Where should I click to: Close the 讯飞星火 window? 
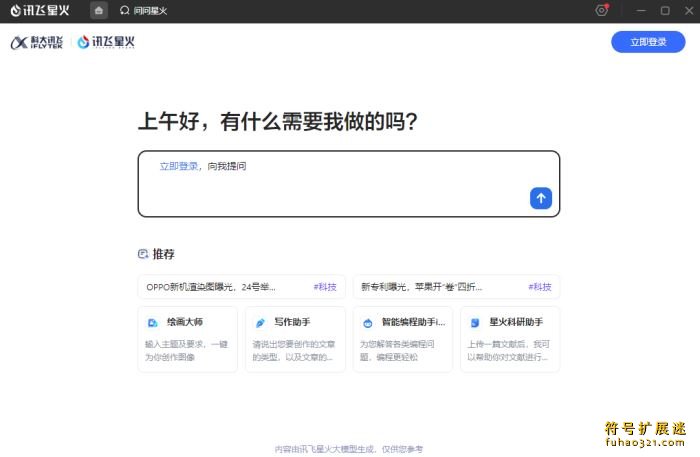pos(689,10)
